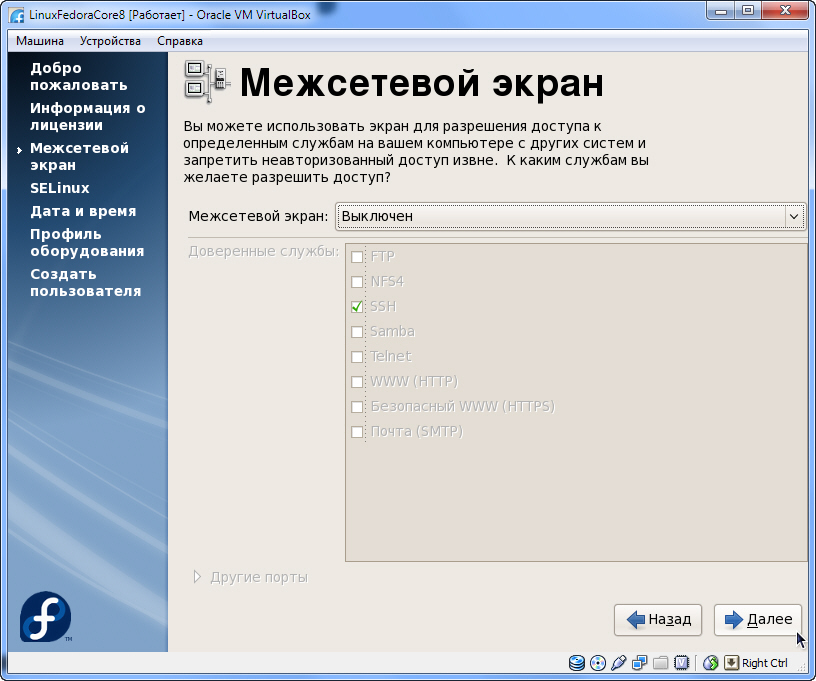Click the VirtualBox window title bar icon
The image size is (816, 681).
click(17, 15)
